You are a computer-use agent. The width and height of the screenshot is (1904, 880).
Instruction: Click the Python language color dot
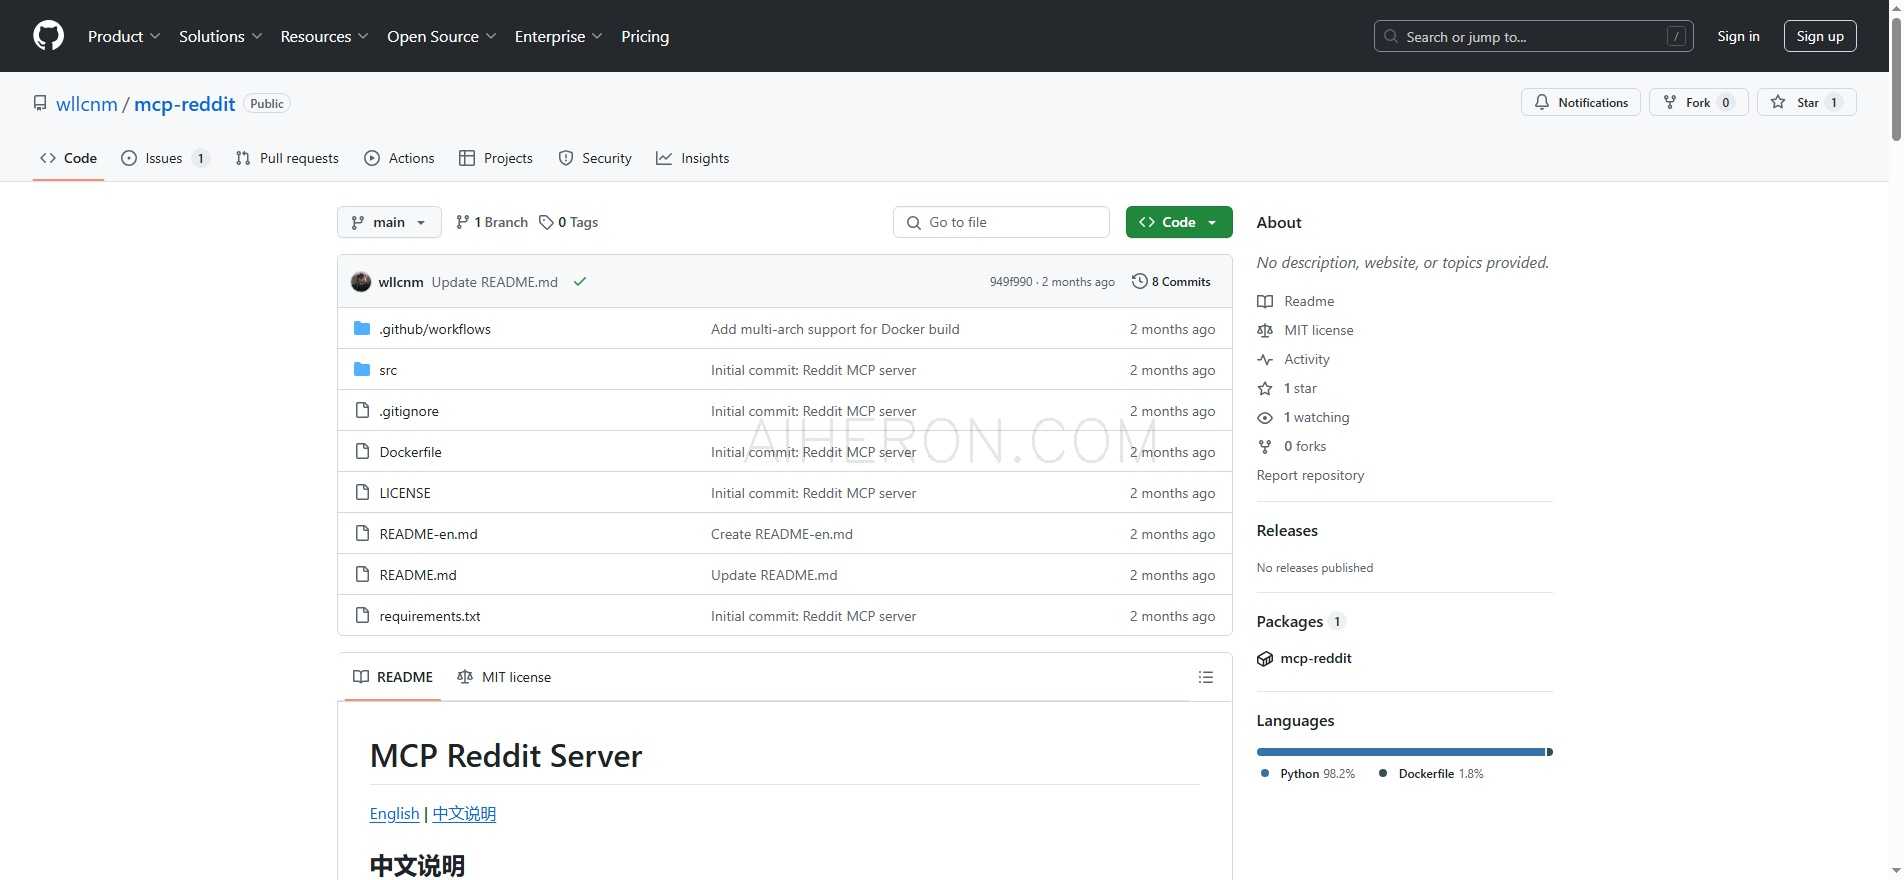(x=1265, y=773)
